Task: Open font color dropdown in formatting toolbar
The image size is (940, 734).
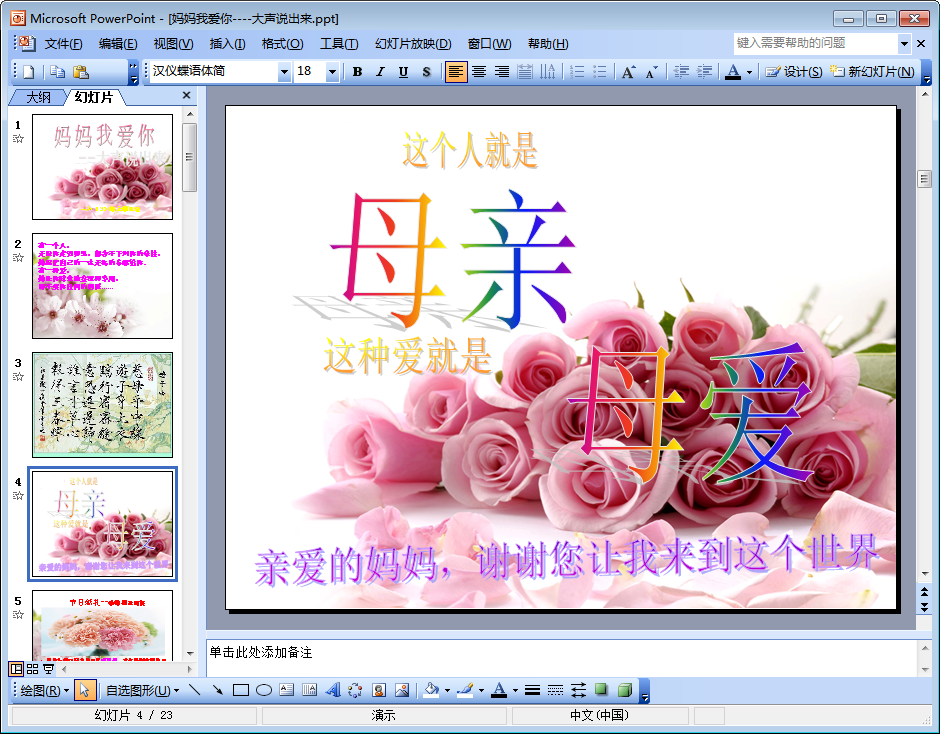Action: click(x=749, y=73)
